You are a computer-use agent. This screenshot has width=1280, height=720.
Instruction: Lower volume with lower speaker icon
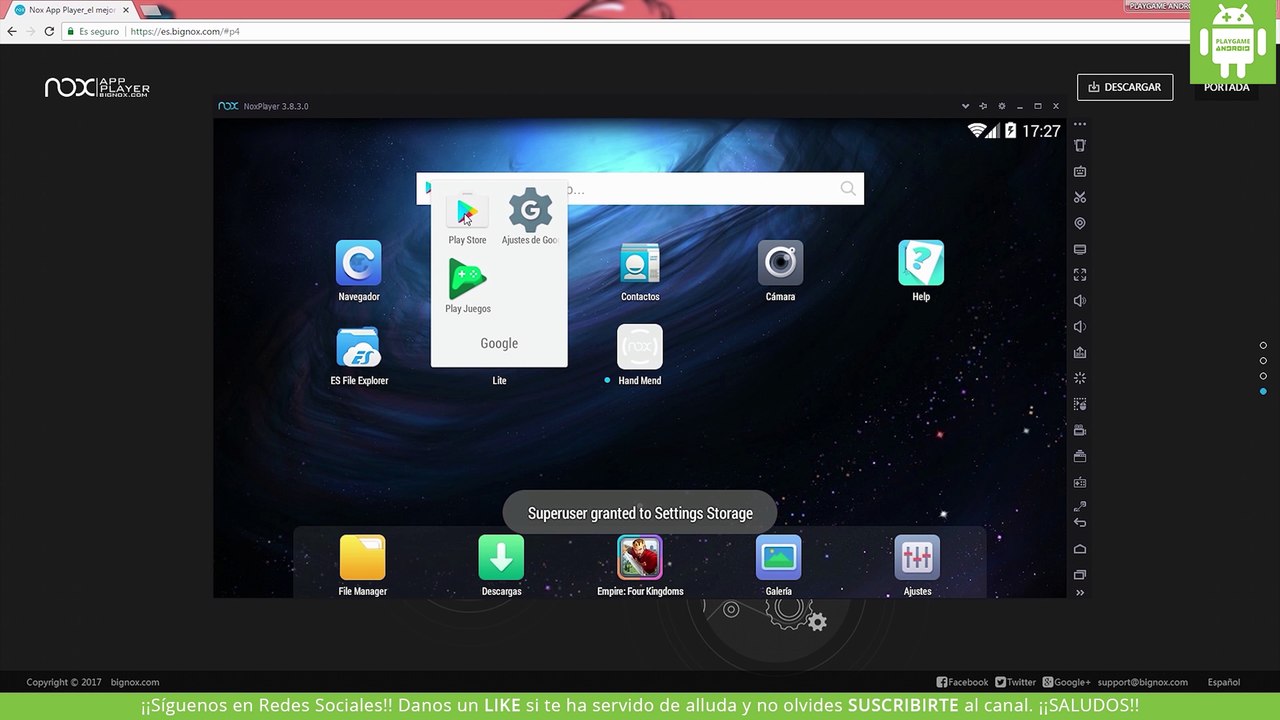tap(1080, 327)
